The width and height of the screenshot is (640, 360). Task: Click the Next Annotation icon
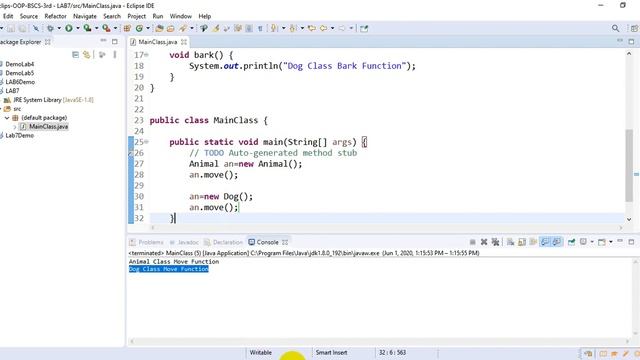point(274,28)
